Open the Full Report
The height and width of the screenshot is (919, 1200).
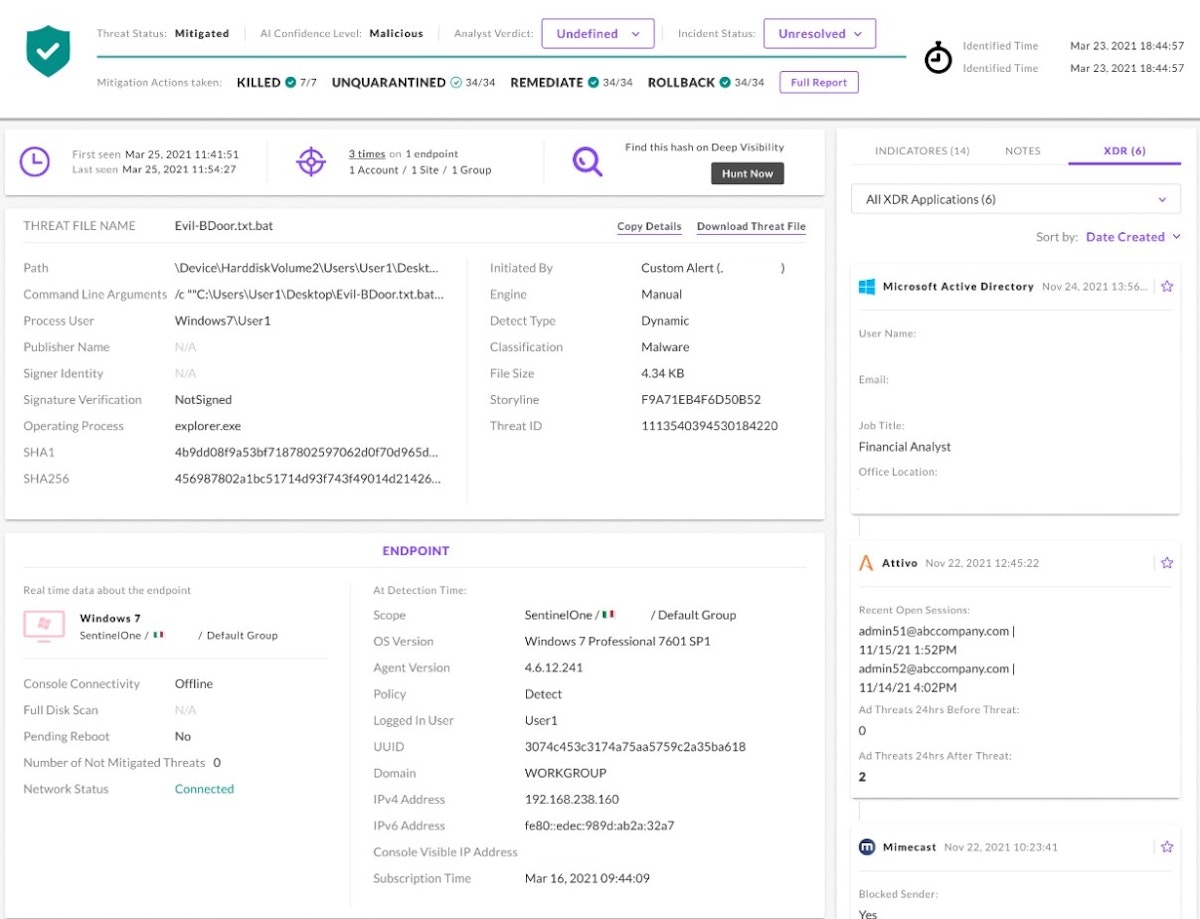point(819,82)
